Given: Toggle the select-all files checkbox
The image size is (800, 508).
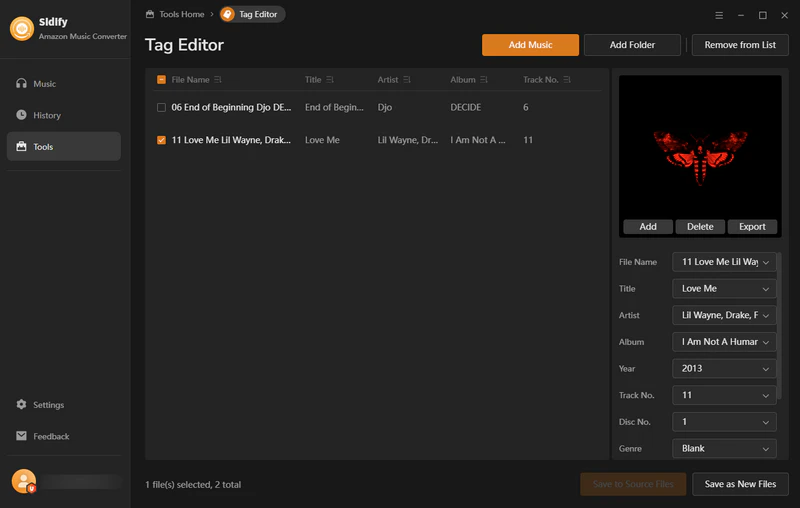Looking at the screenshot, I should [x=161, y=80].
